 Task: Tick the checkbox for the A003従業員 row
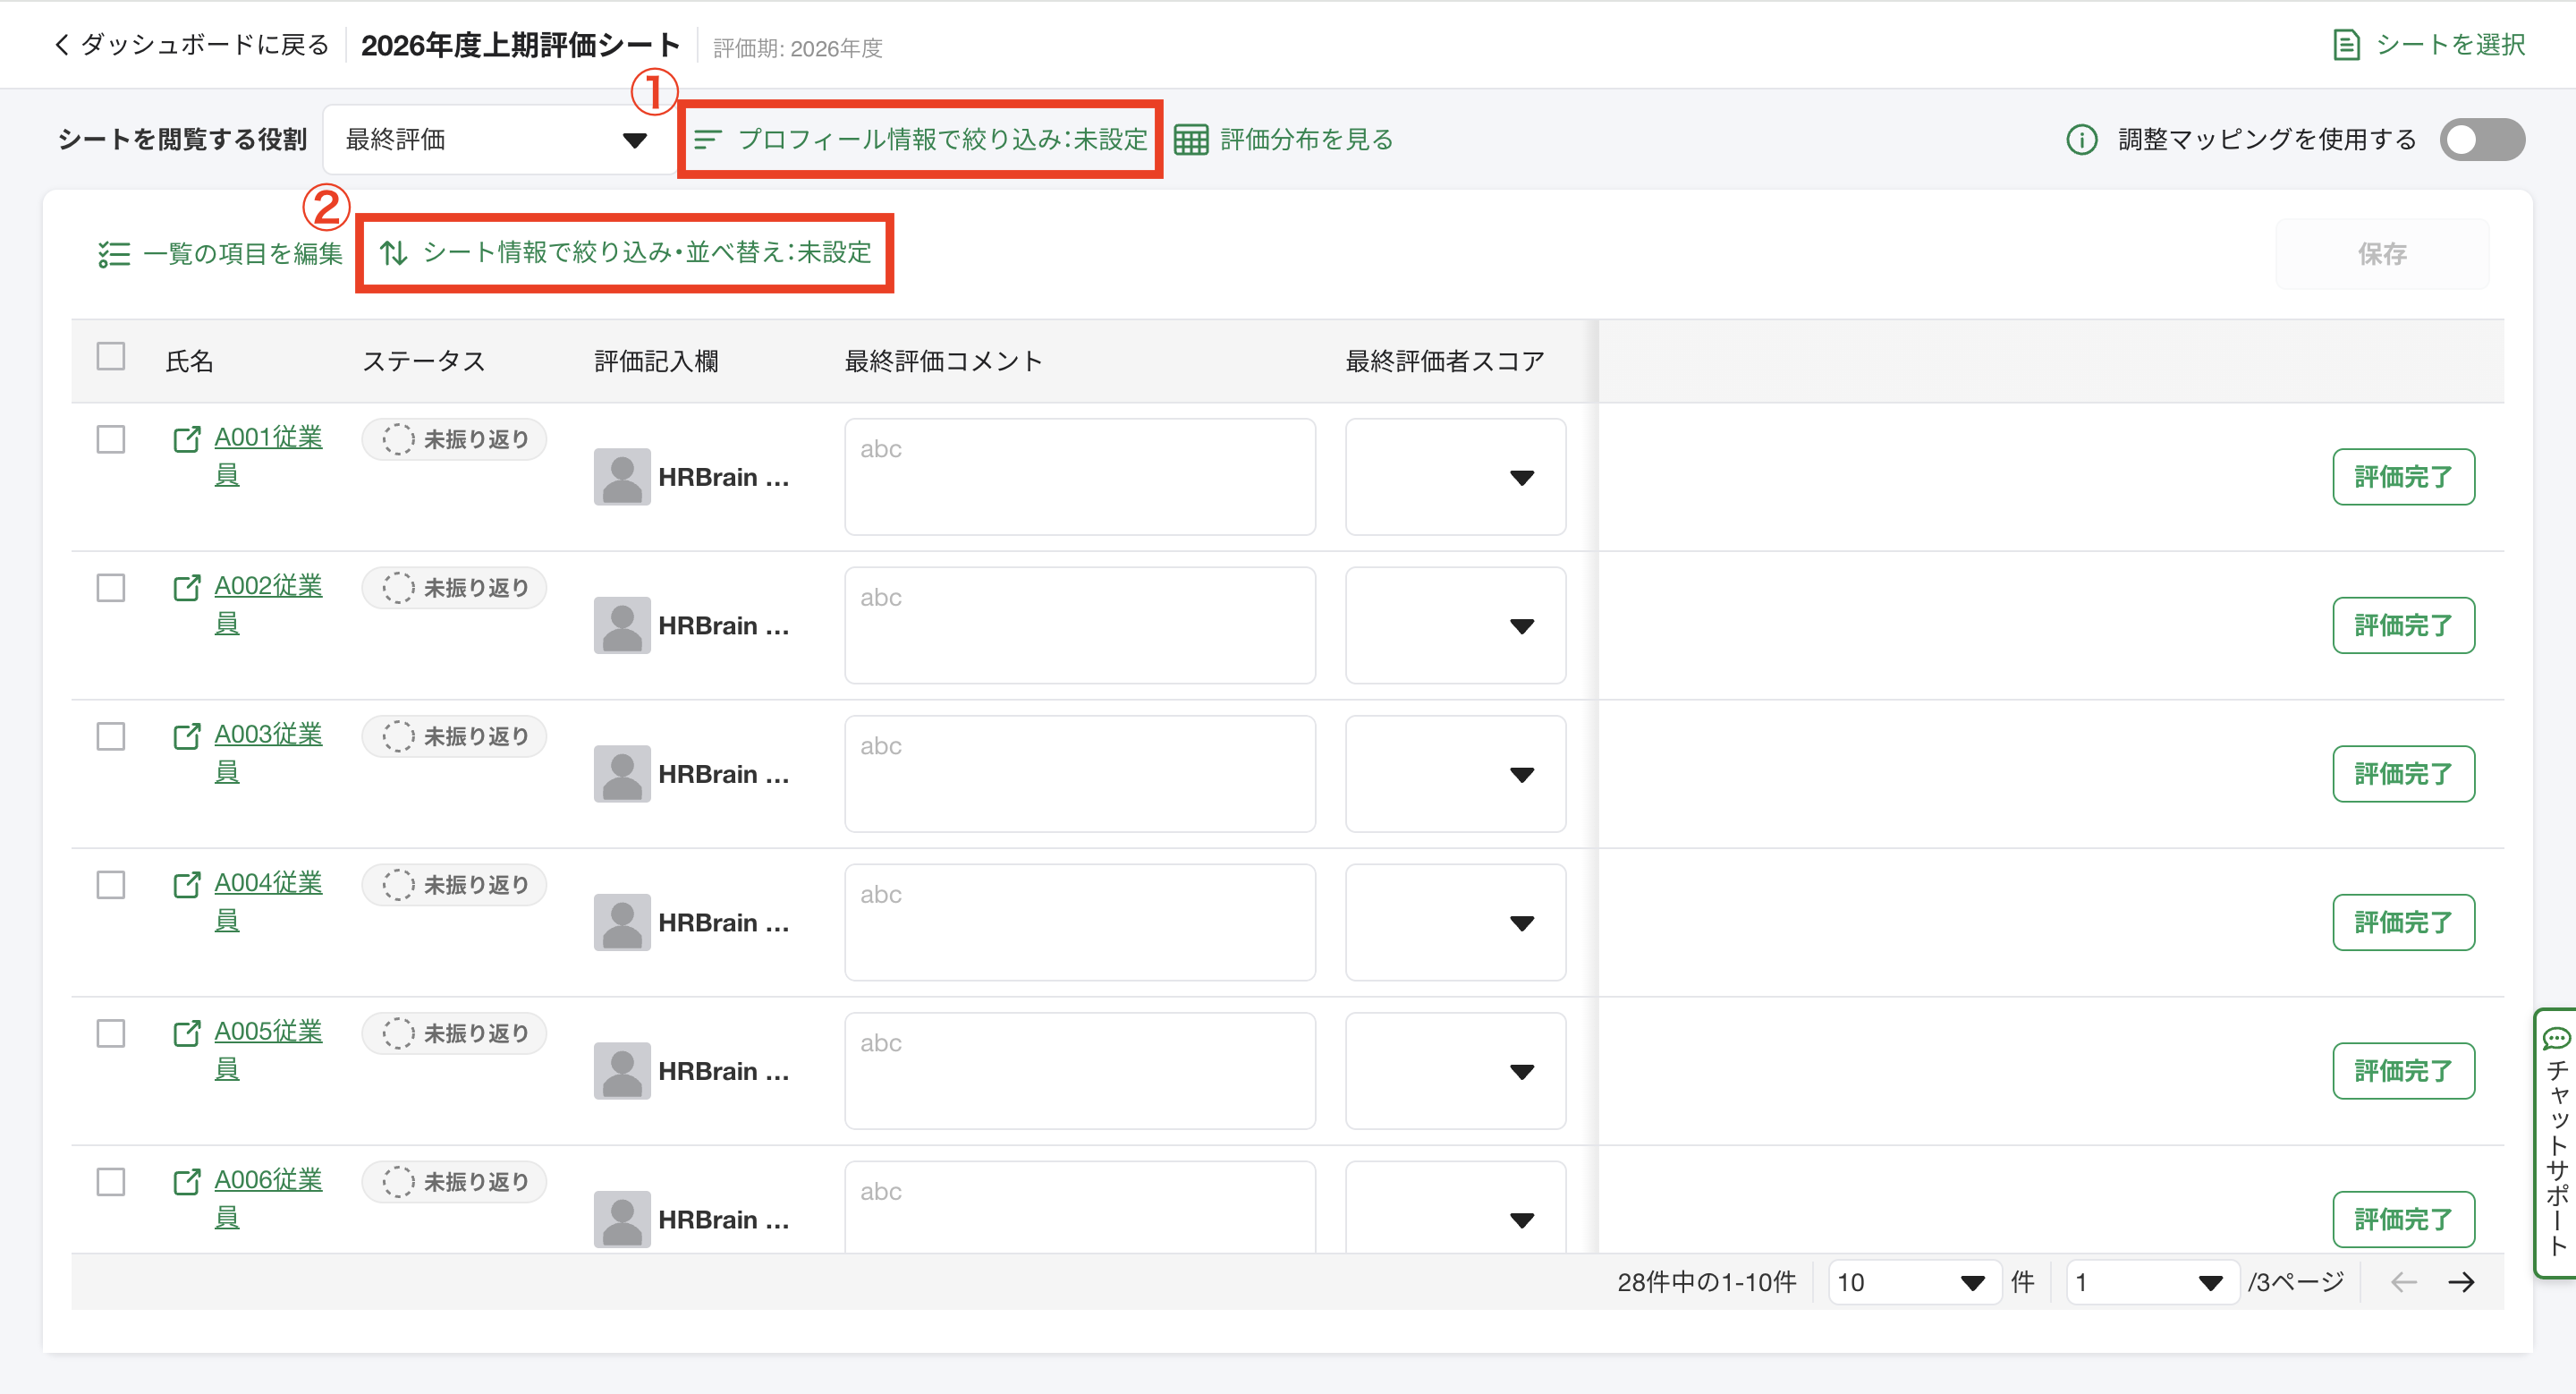(111, 736)
